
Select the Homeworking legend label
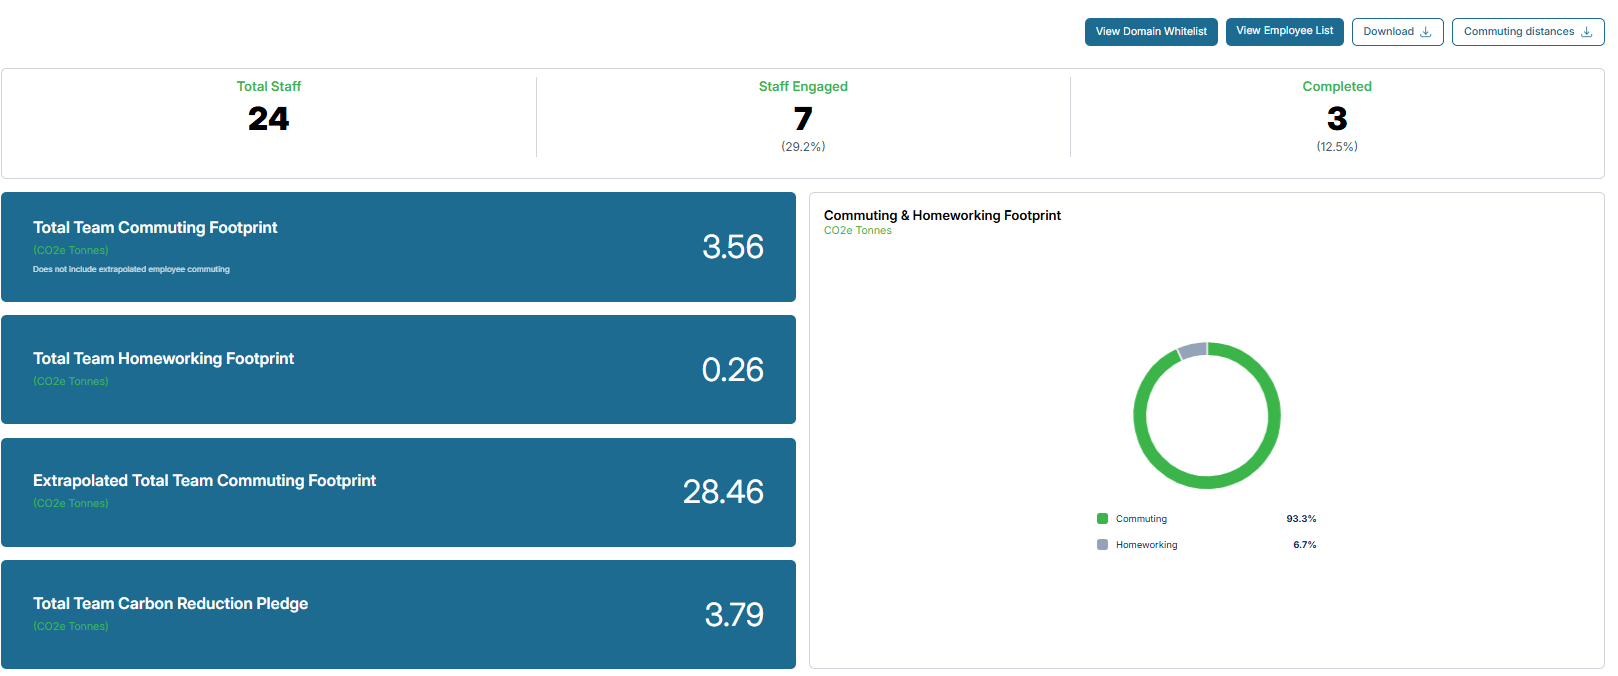[1146, 545]
